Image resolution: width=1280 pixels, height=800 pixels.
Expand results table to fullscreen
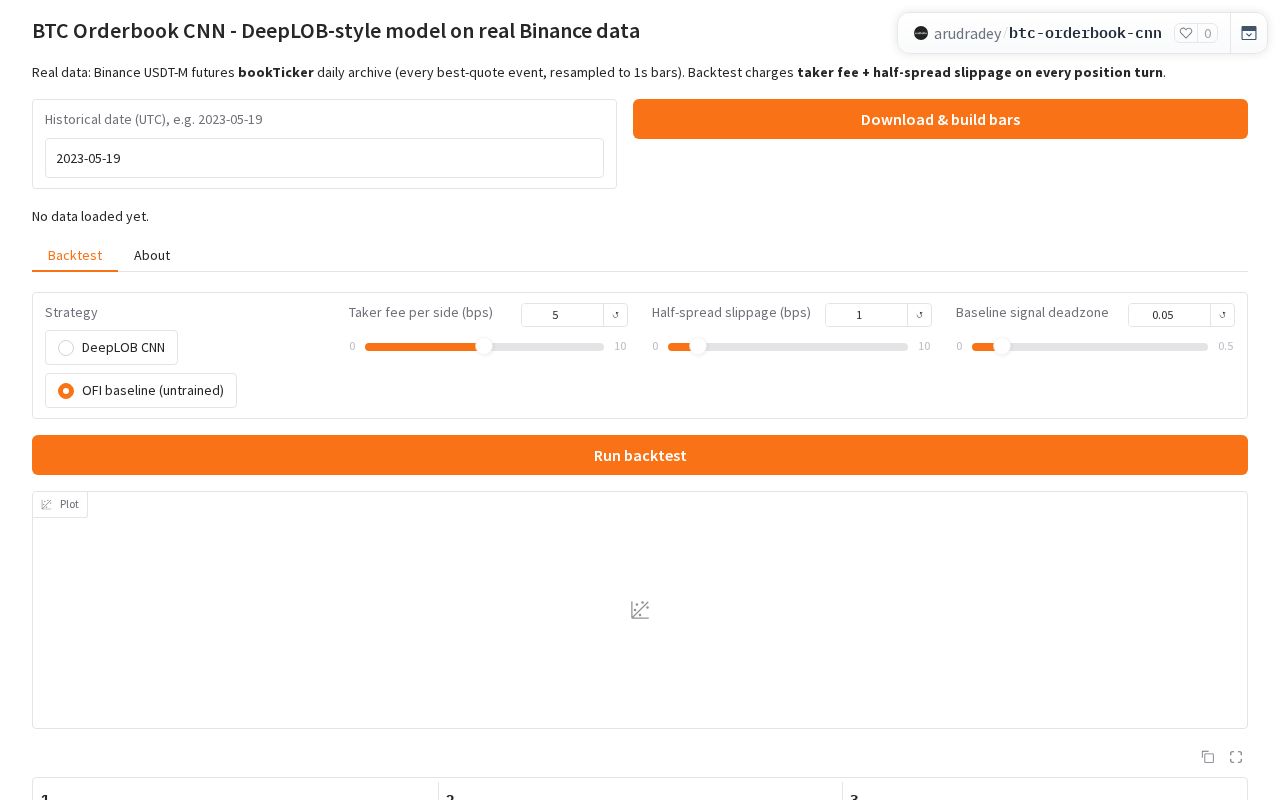click(x=1236, y=757)
